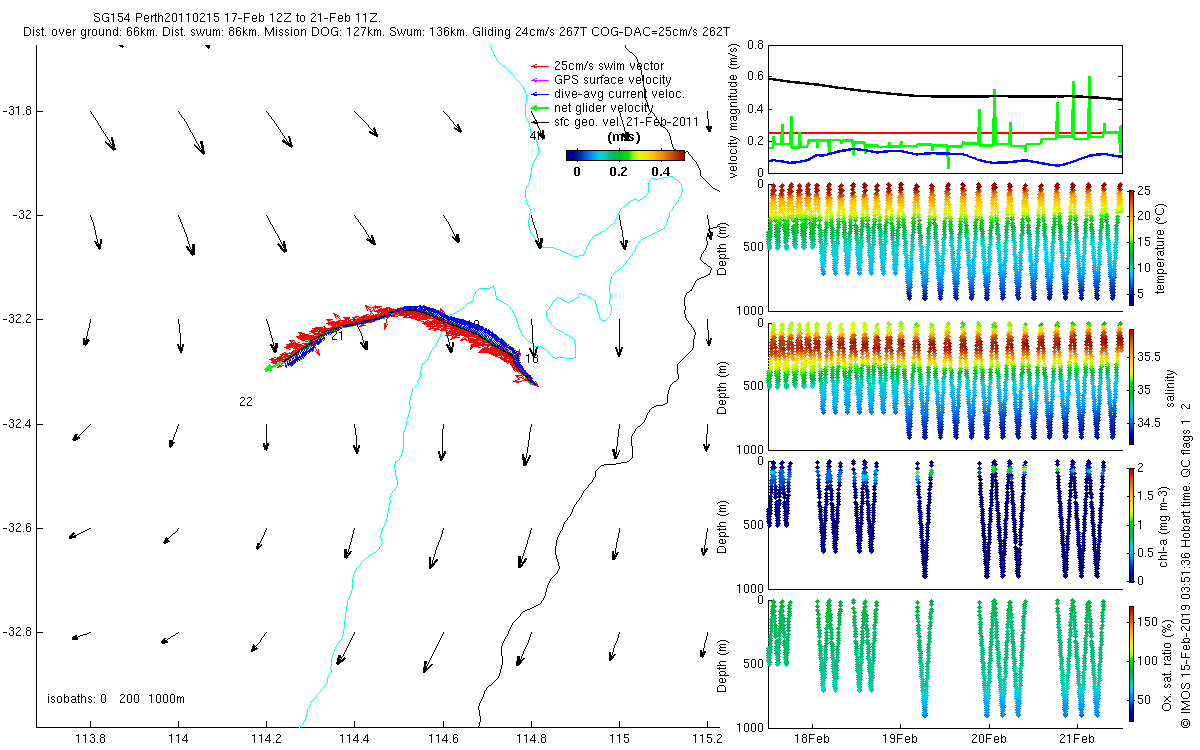Click the '114.4' longitude tick label
This screenshot has width=1200, height=750.
354,739
